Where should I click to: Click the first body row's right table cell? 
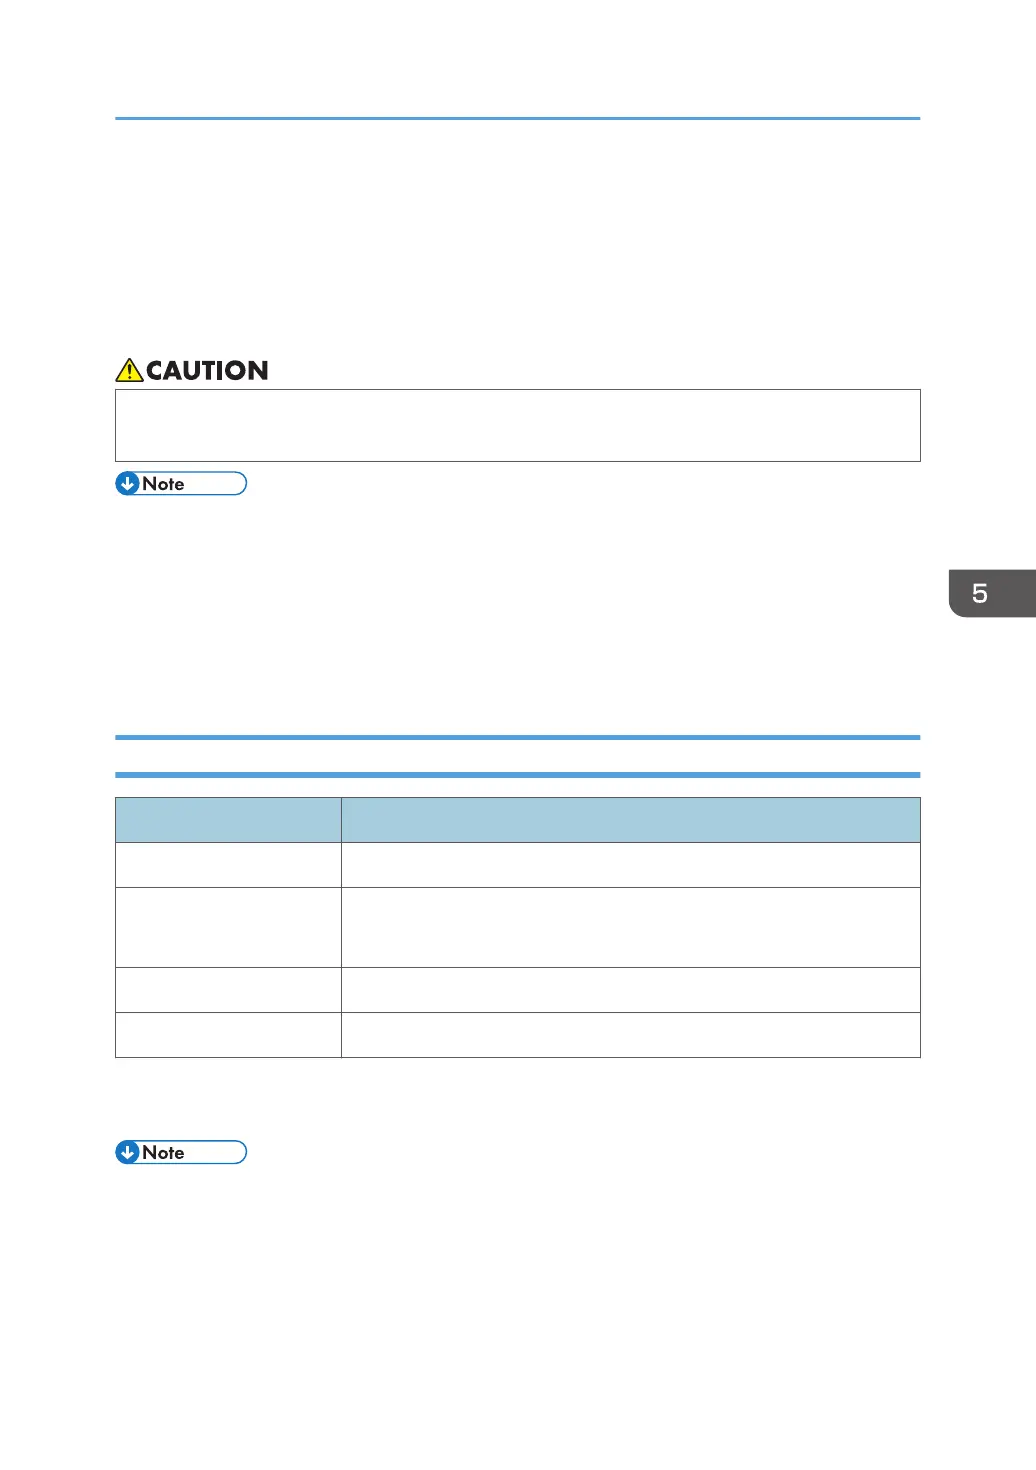pyautogui.click(x=631, y=865)
